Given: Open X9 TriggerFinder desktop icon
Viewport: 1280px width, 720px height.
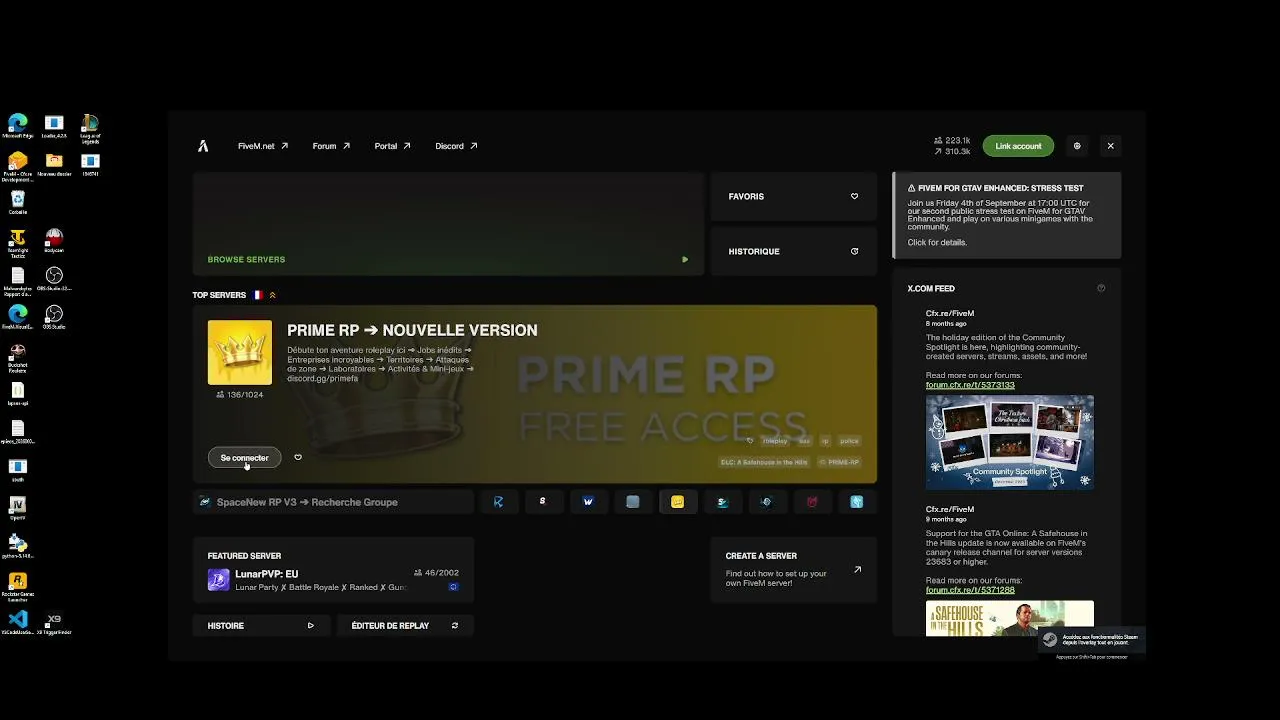Looking at the screenshot, I should pos(54,623).
